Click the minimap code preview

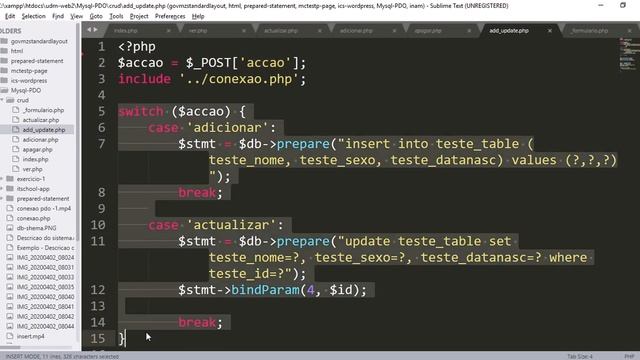pos(629,54)
